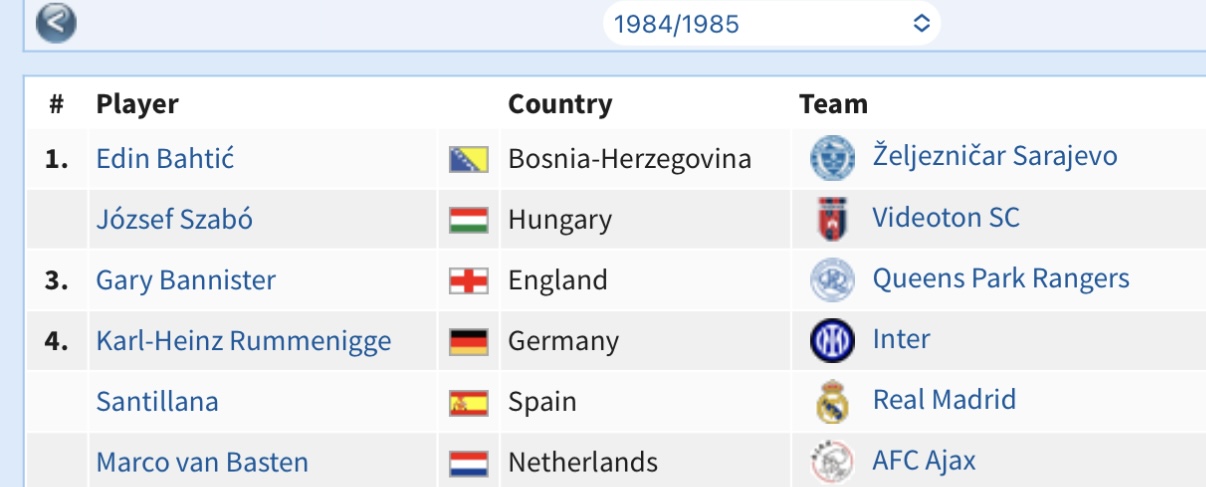
Task: Open the Queens Park Rangers team link
Action: (x=1001, y=279)
